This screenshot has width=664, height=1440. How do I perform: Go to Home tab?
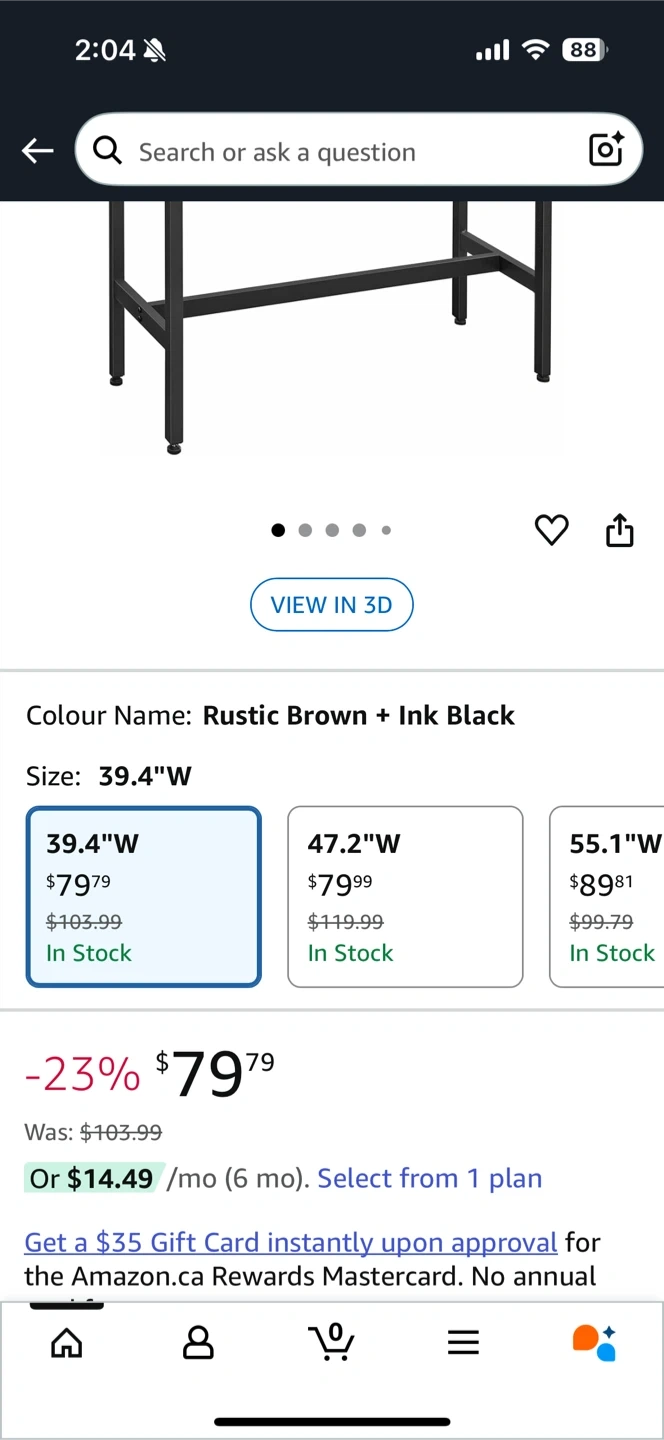pyautogui.click(x=67, y=1342)
